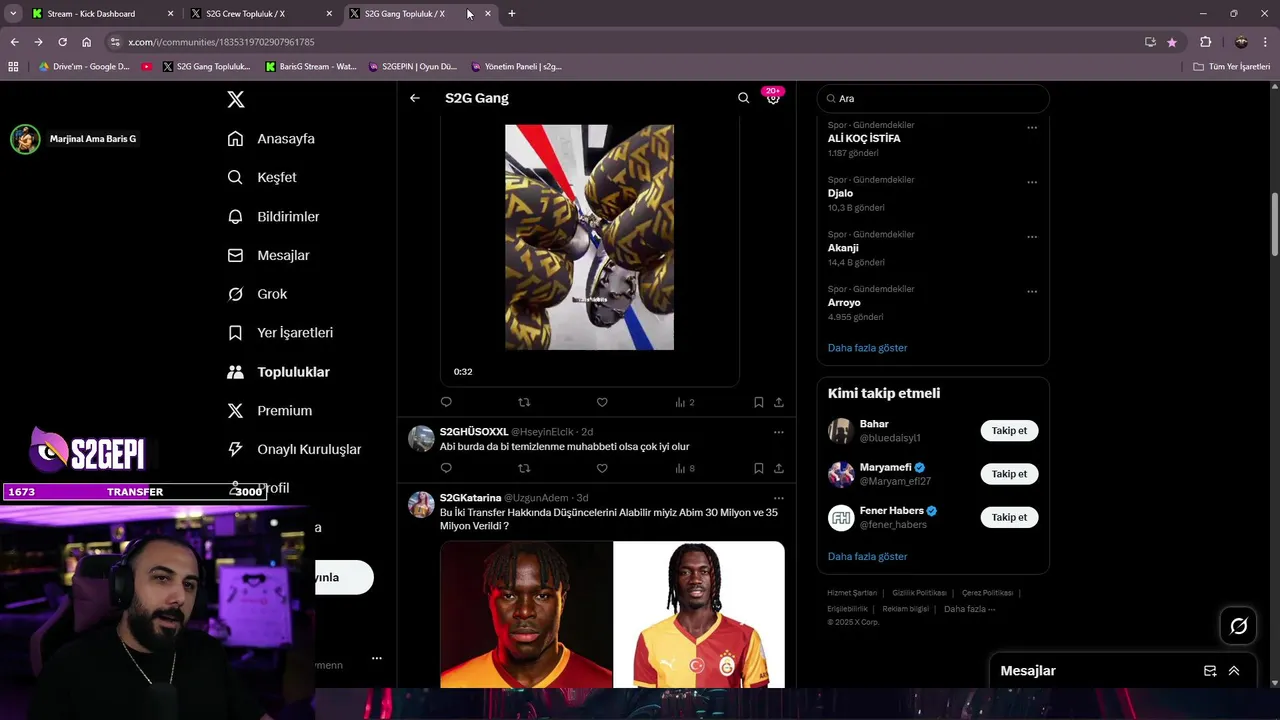Expand the Mesajlar drawer
This screenshot has height=720, width=1280.
pos(1234,671)
